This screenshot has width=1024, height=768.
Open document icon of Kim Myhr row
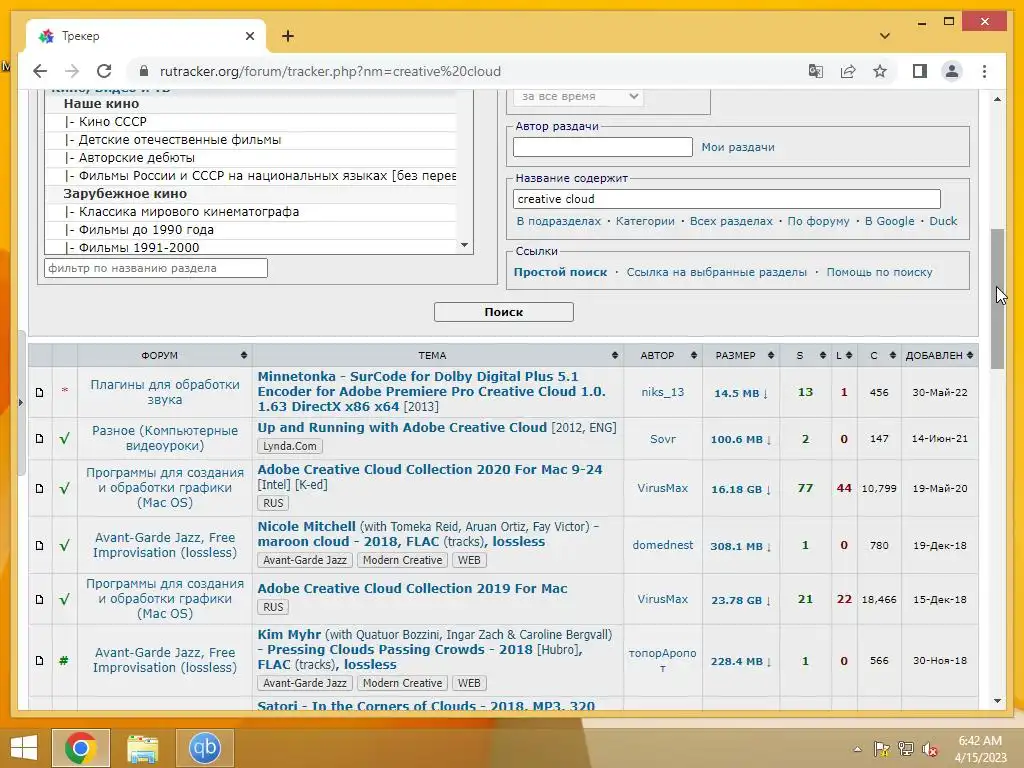[x=40, y=661]
